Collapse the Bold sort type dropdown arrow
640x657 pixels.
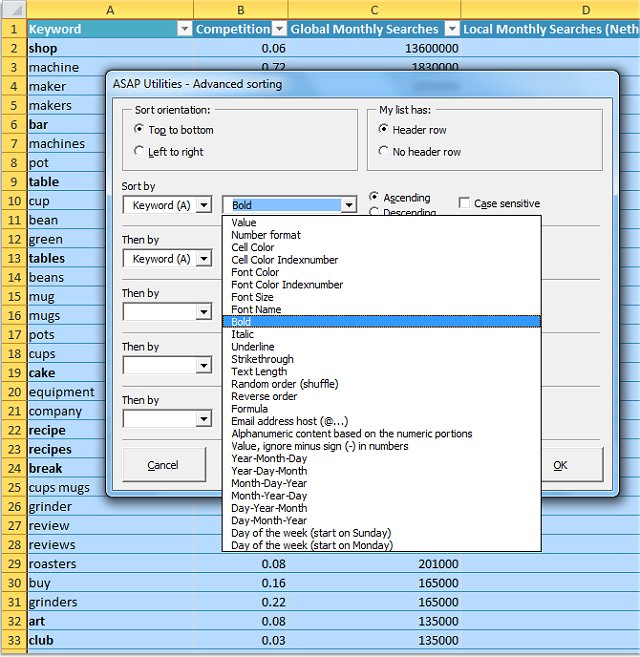click(349, 205)
